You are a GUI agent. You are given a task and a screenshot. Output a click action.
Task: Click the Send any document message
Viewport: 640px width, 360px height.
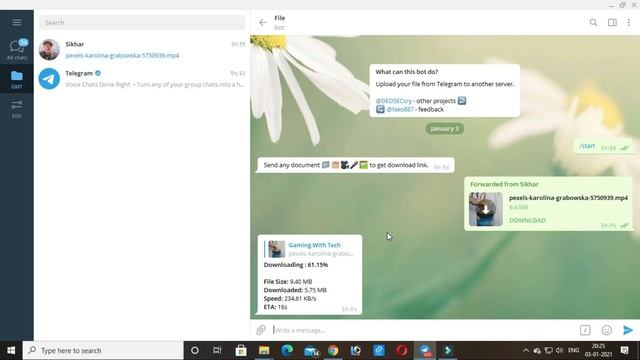(x=356, y=165)
